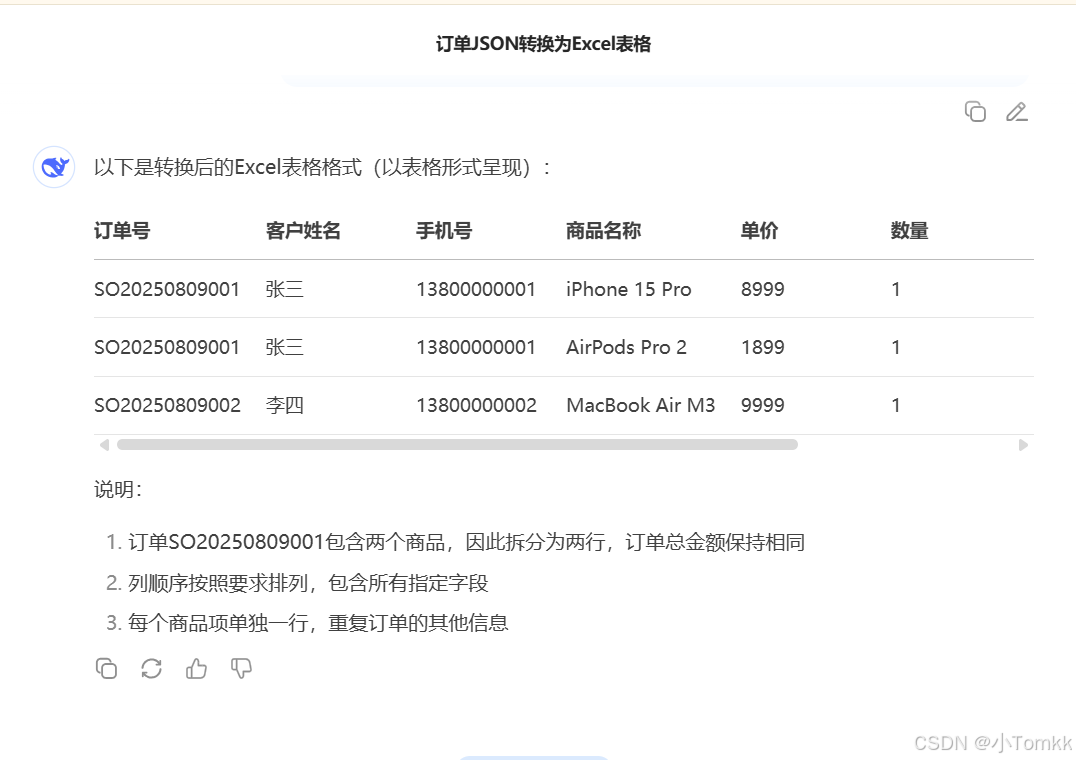This screenshot has height=760, width=1076.
Task: Copy the user message via top copy icon
Action: (975, 111)
